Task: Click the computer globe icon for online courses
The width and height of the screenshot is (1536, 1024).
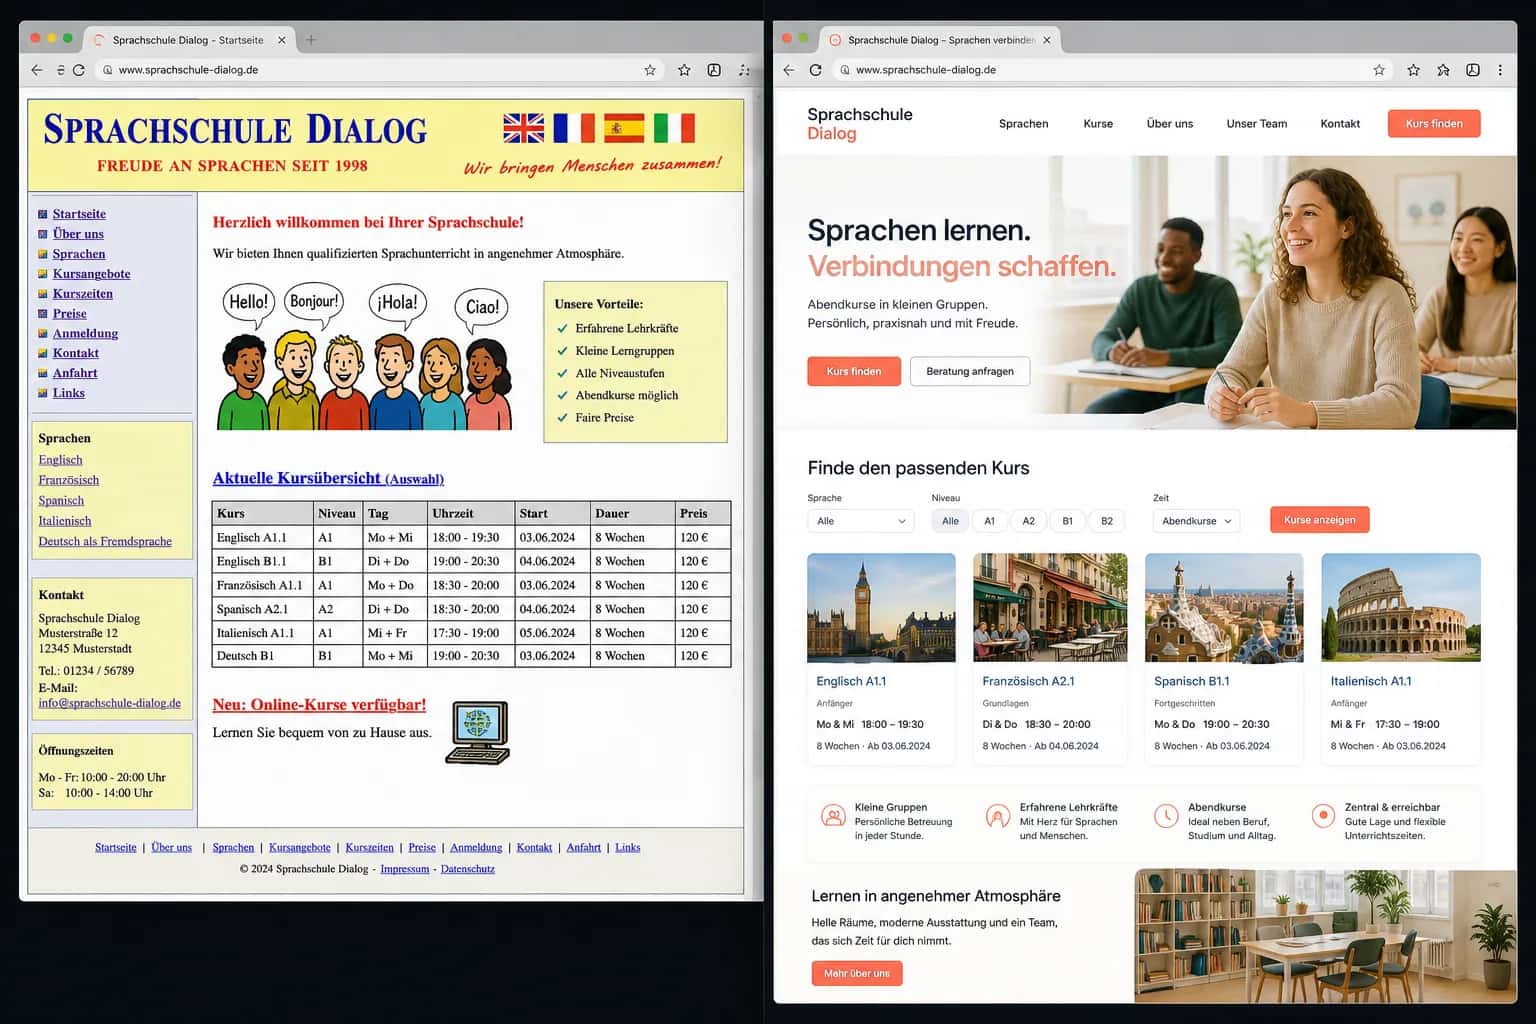Action: [477, 732]
